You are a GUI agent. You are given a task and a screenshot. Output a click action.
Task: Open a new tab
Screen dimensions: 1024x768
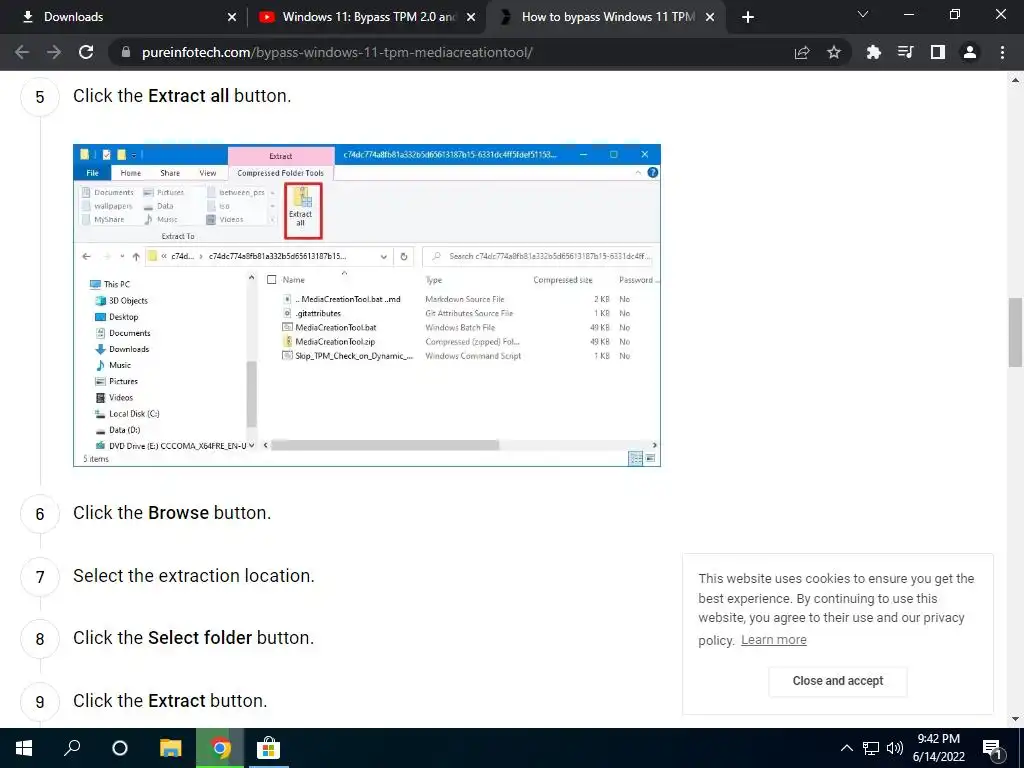click(x=748, y=17)
